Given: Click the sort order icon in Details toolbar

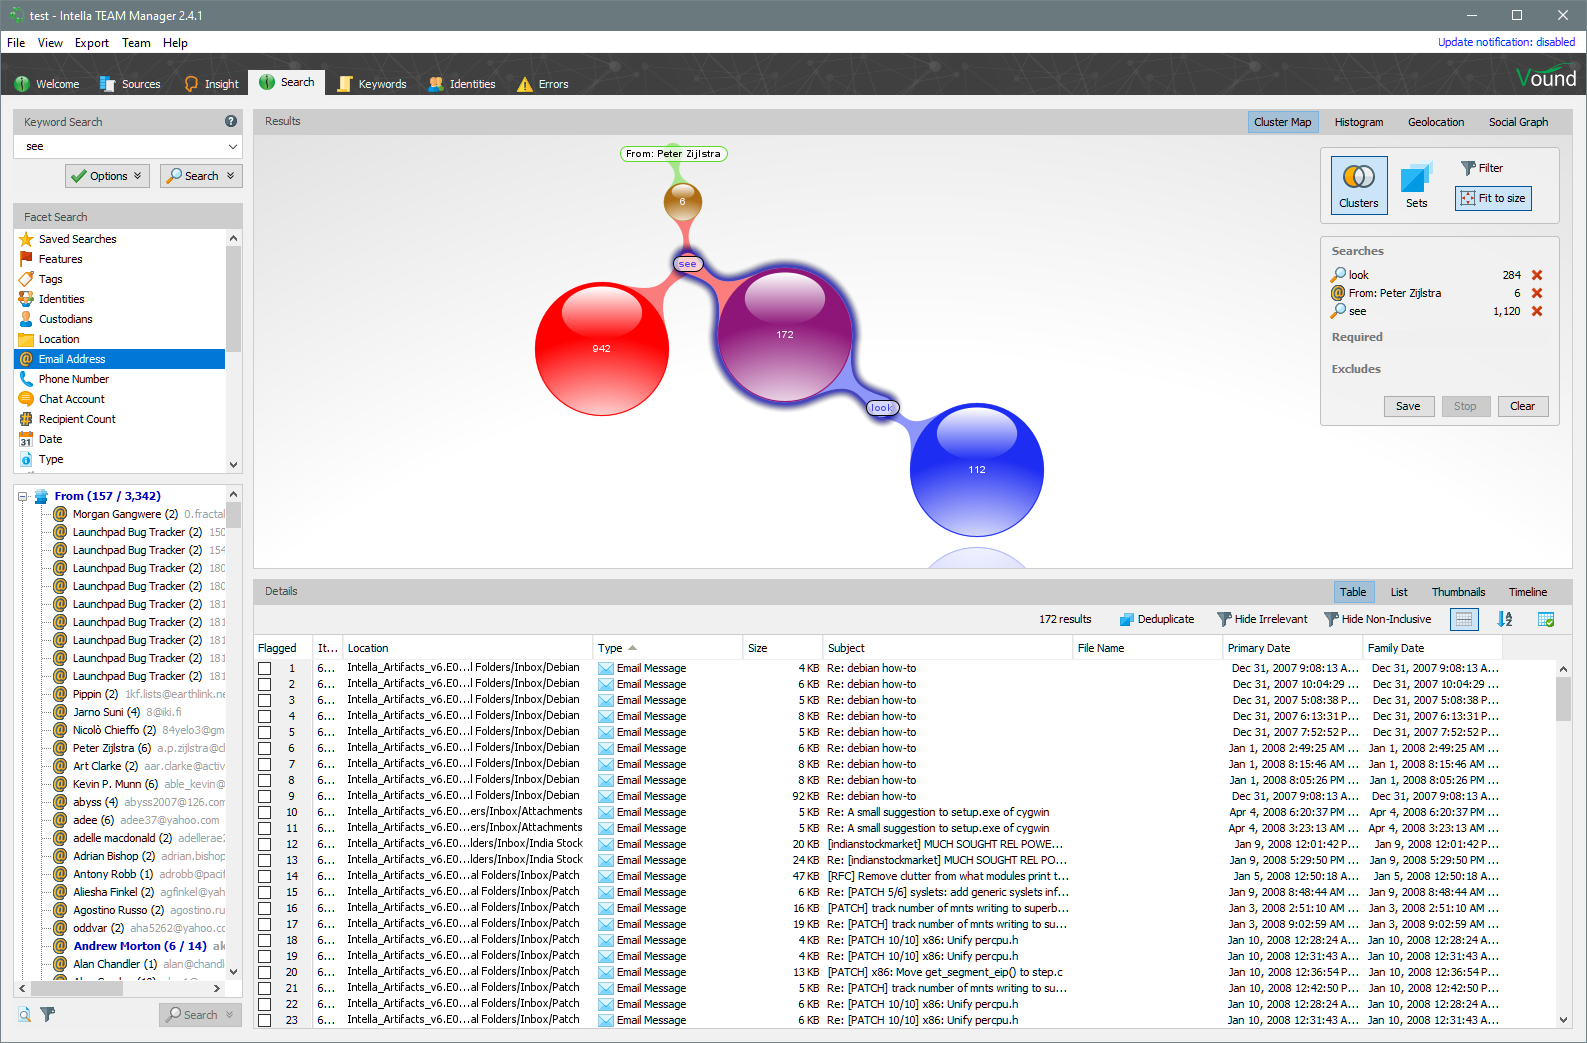Looking at the screenshot, I should (x=1505, y=619).
